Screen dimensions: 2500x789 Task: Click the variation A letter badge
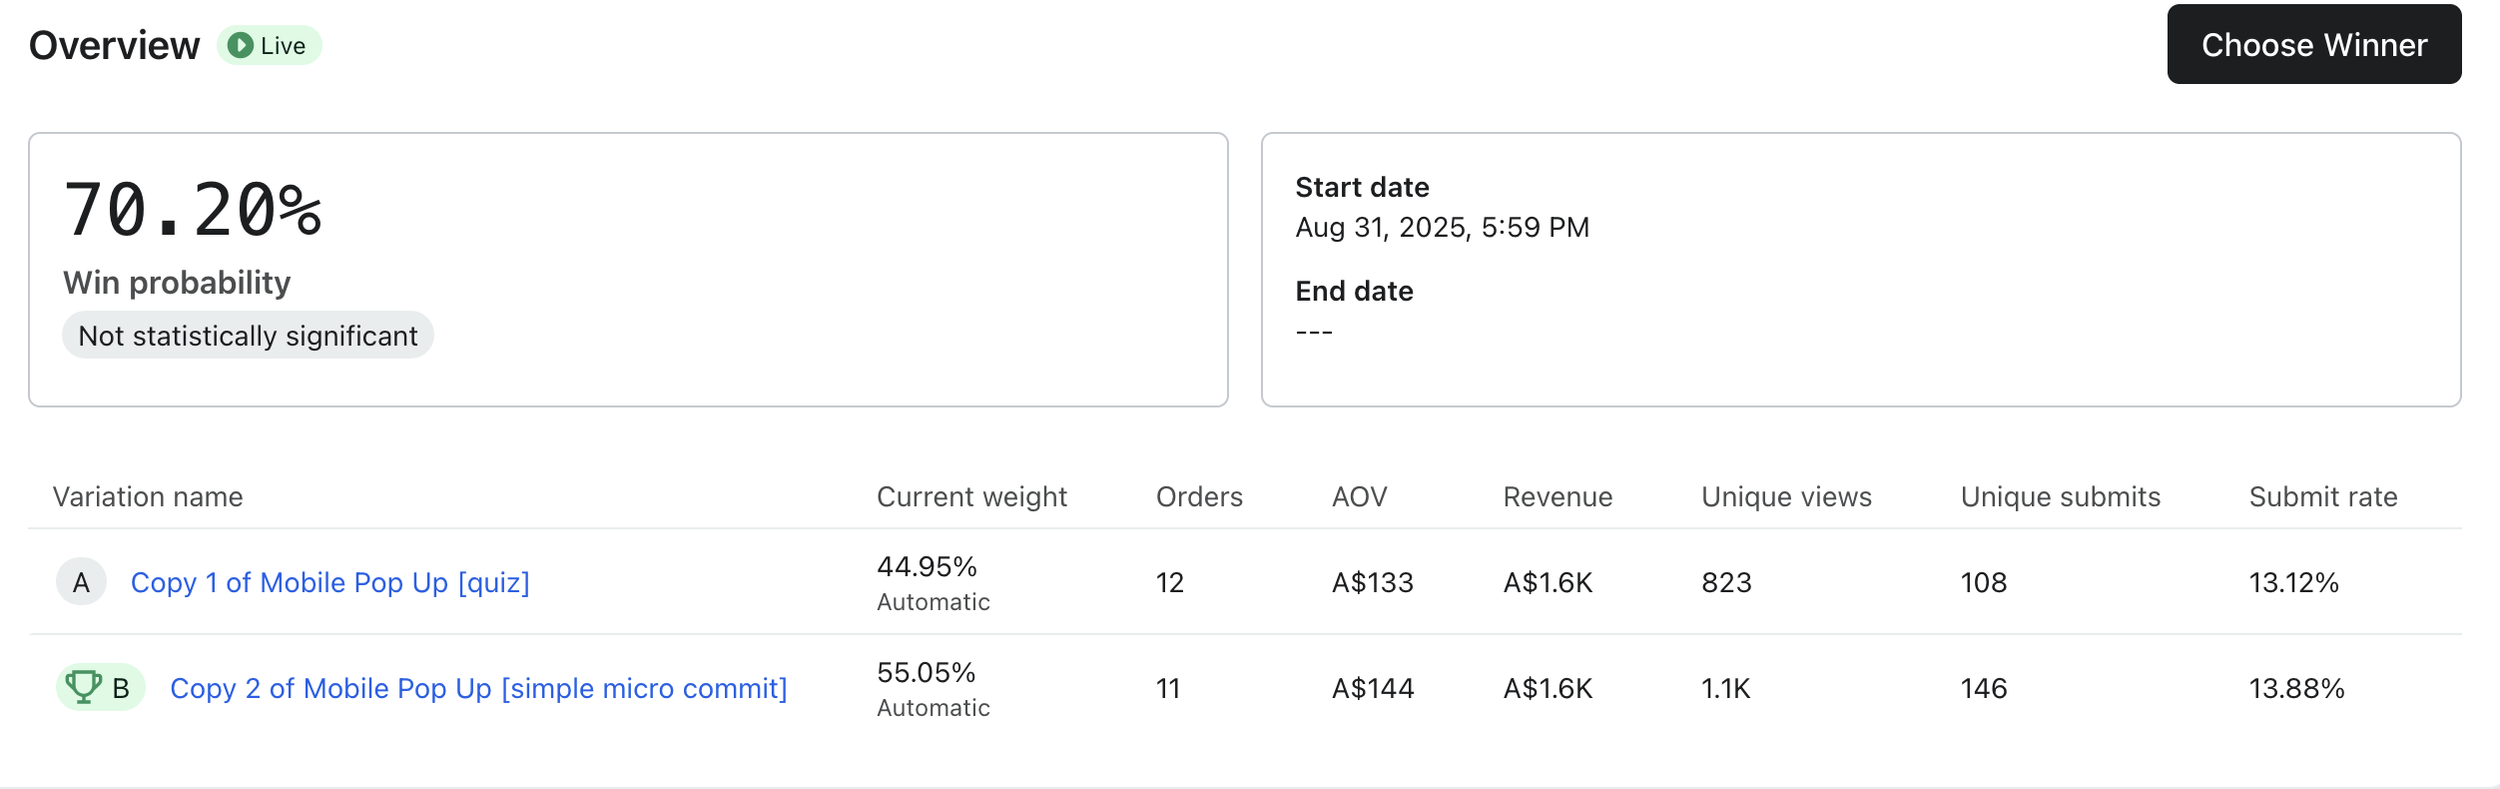[x=81, y=582]
